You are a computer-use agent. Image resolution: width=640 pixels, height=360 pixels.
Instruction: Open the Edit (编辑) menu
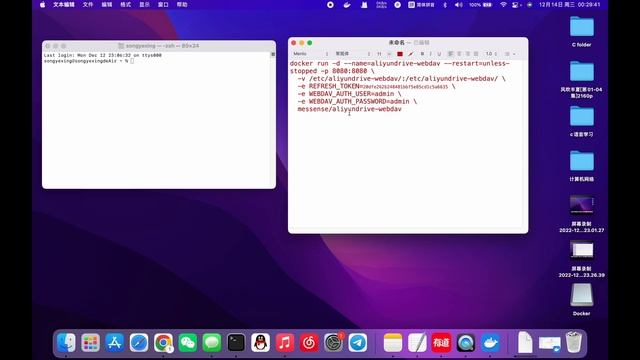[107, 4]
